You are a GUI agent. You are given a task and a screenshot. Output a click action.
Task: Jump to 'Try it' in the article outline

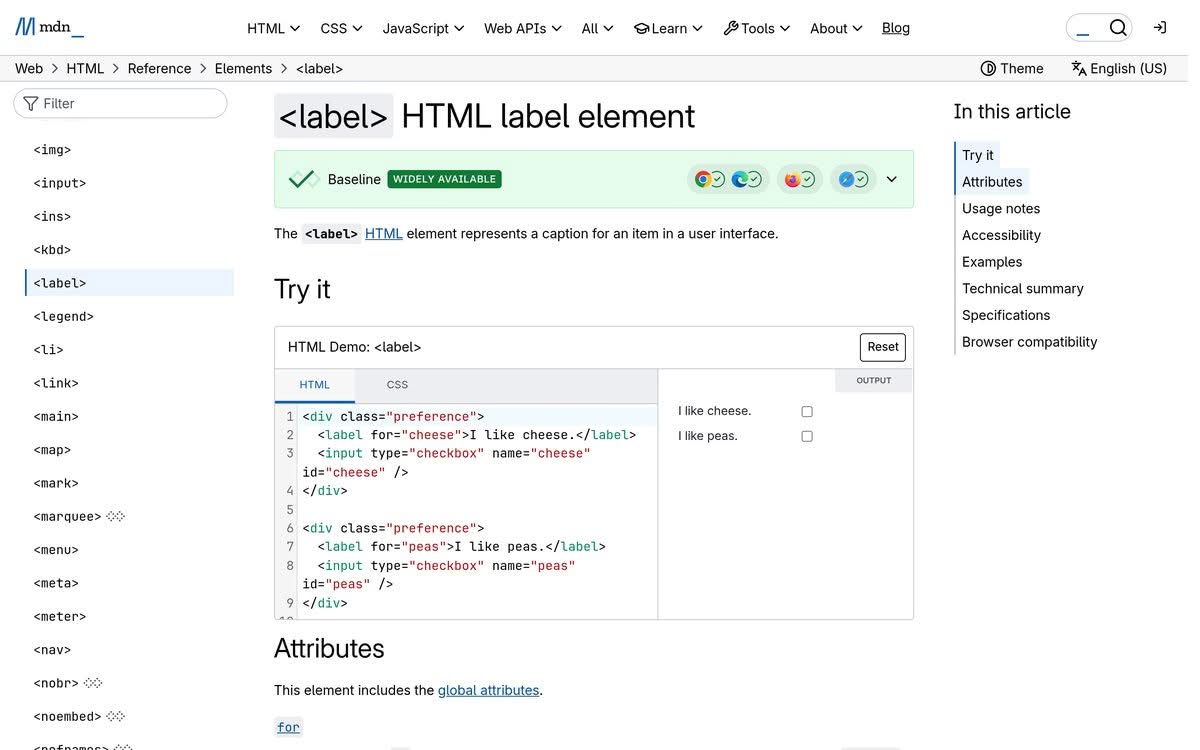978,155
